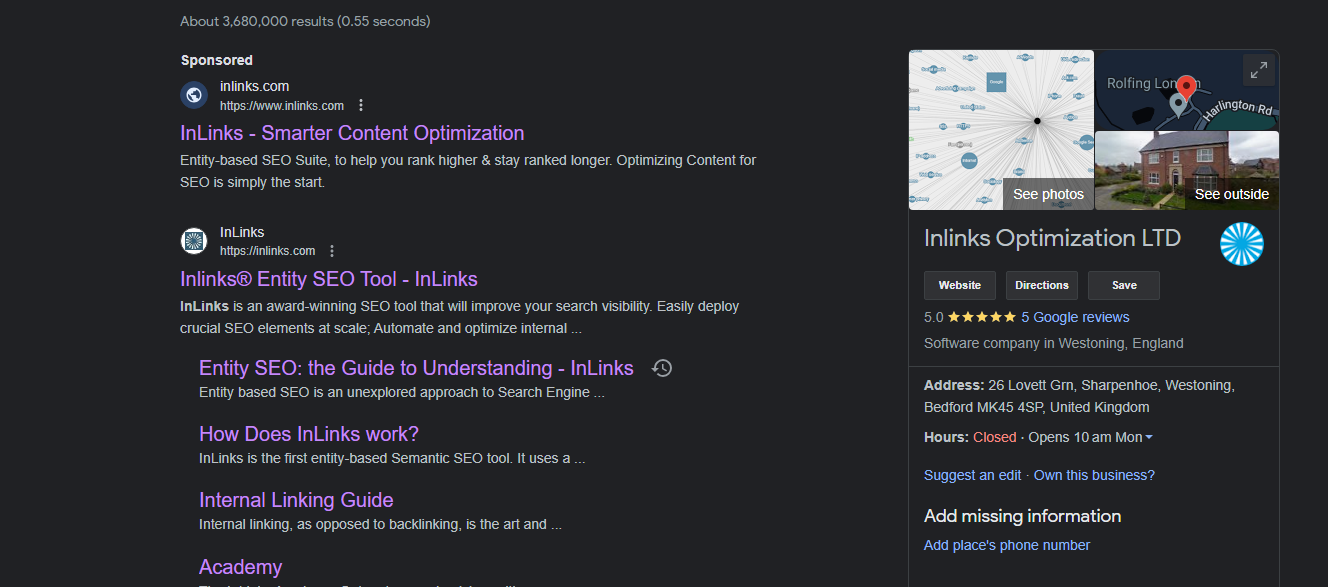This screenshot has width=1328, height=587.
Task: Open the 'See outside' street view thumbnail
Action: 1187,171
